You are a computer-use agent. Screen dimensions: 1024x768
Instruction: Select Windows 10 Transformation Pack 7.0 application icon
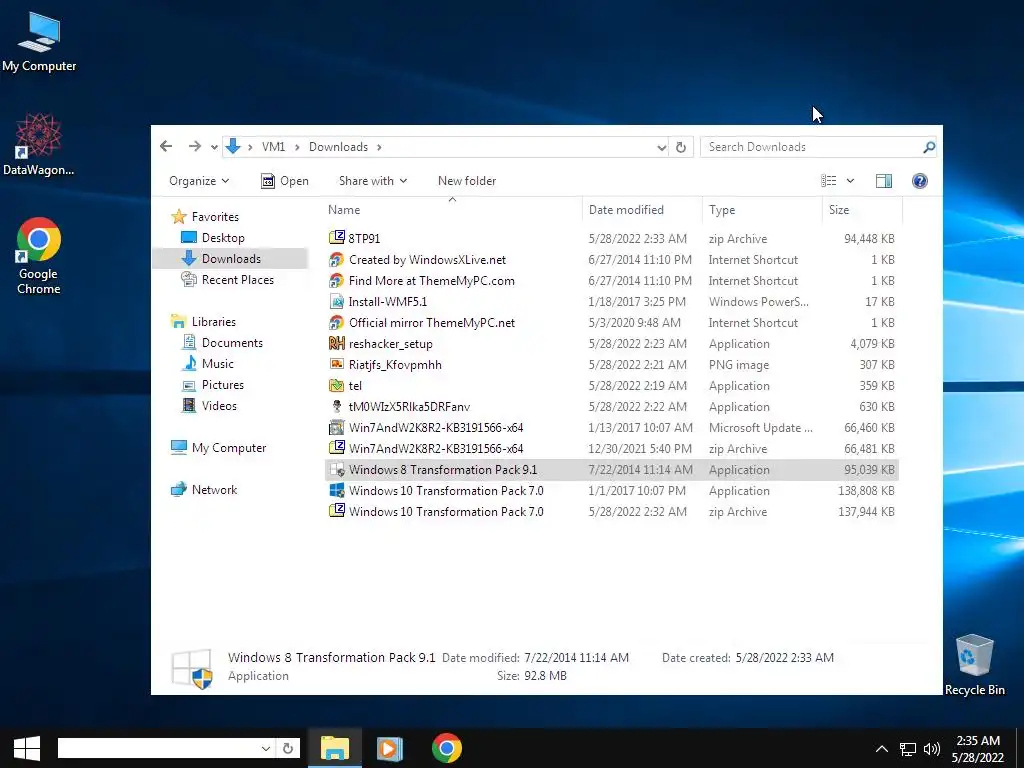click(336, 490)
